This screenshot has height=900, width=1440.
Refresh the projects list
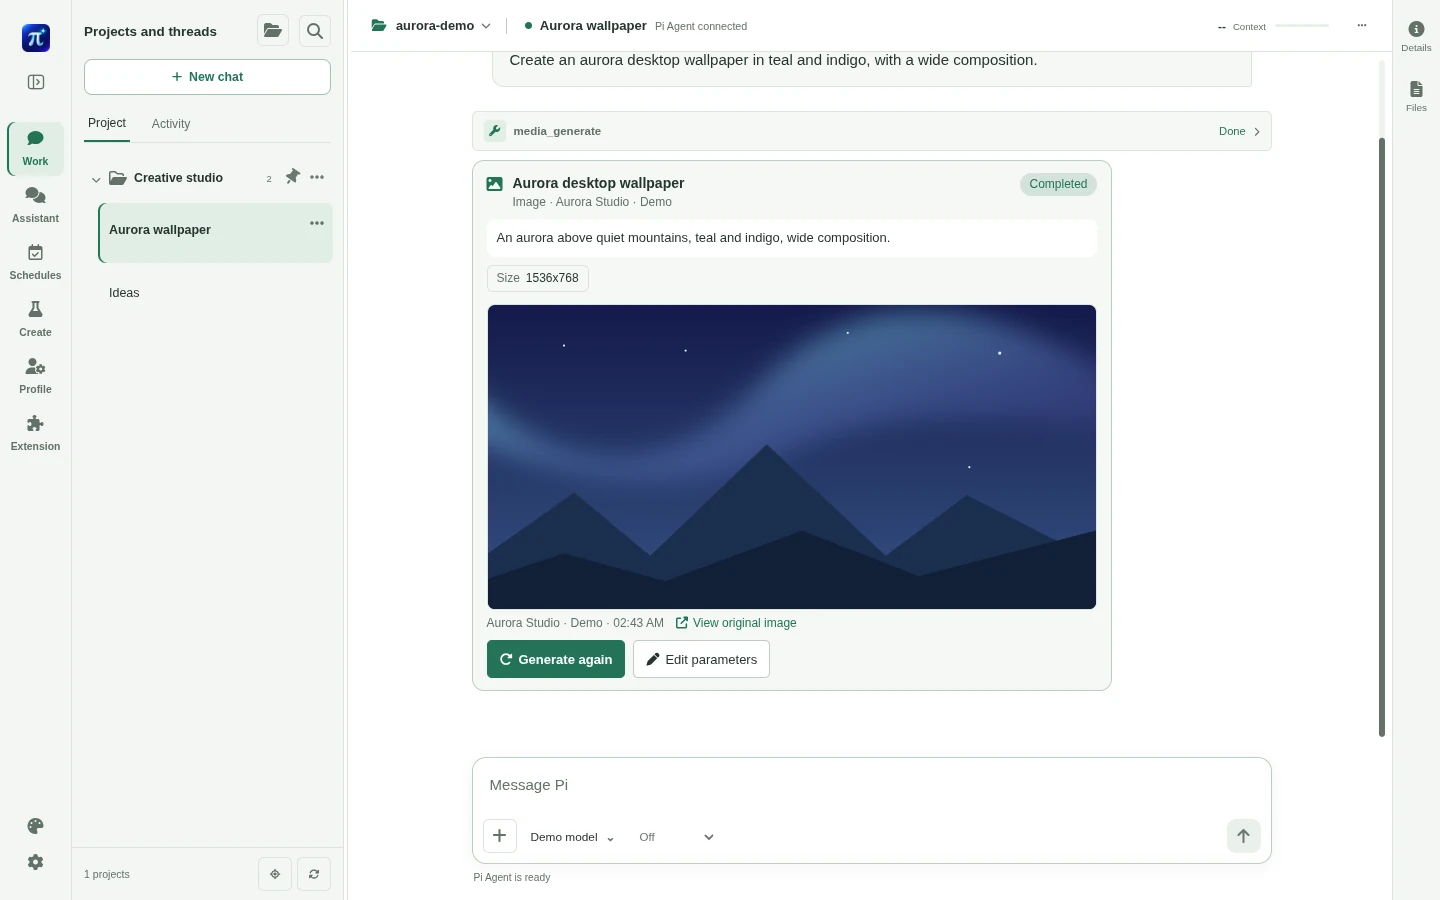point(314,874)
